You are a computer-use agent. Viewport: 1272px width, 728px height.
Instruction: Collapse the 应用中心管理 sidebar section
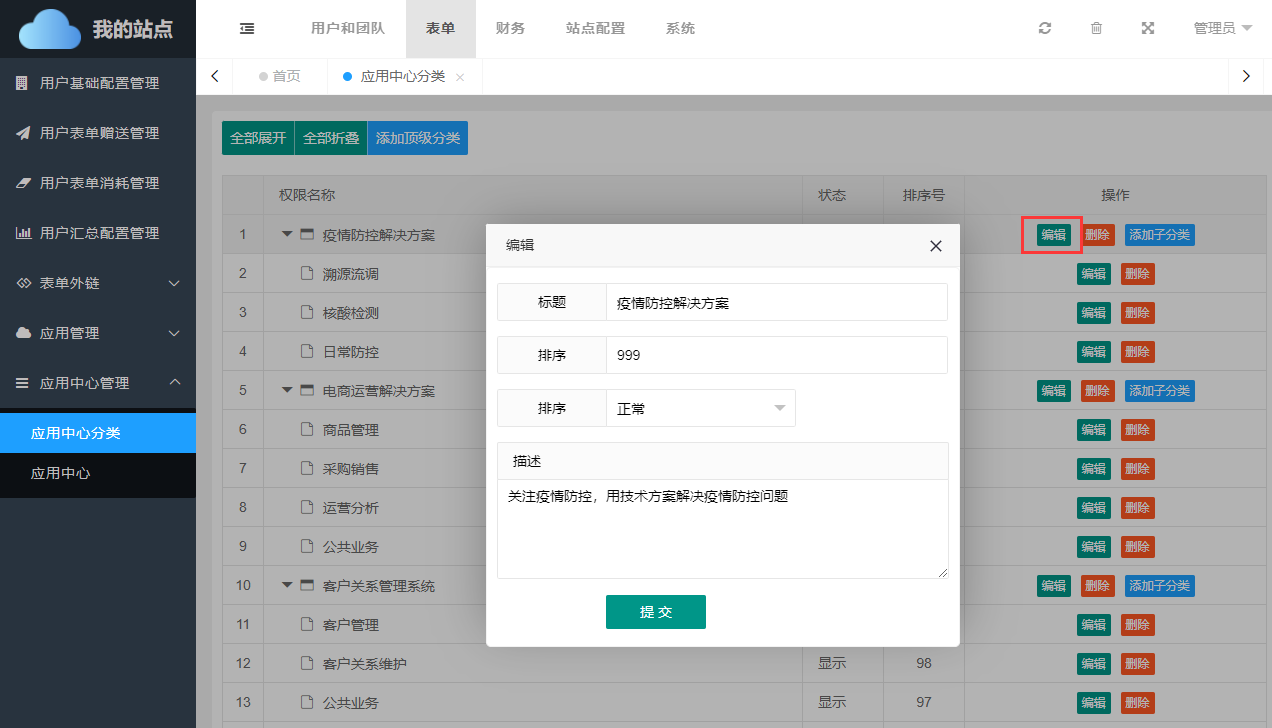(98, 383)
